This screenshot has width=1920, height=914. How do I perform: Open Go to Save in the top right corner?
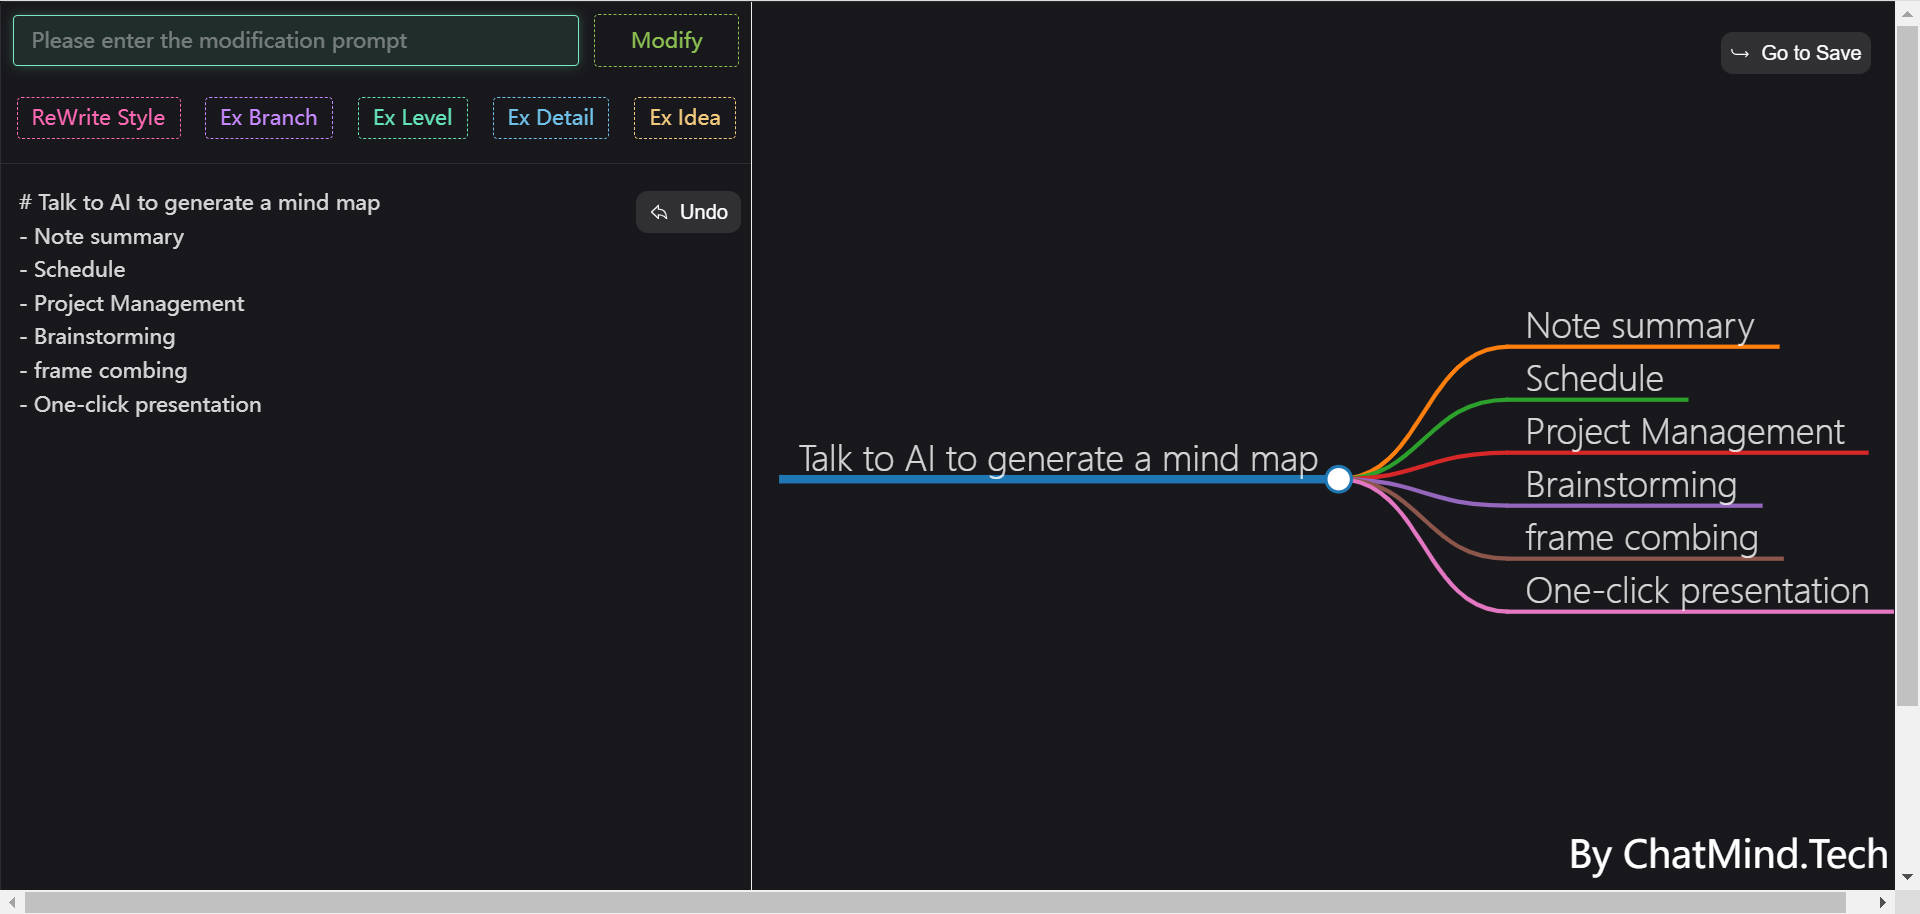coord(1795,52)
